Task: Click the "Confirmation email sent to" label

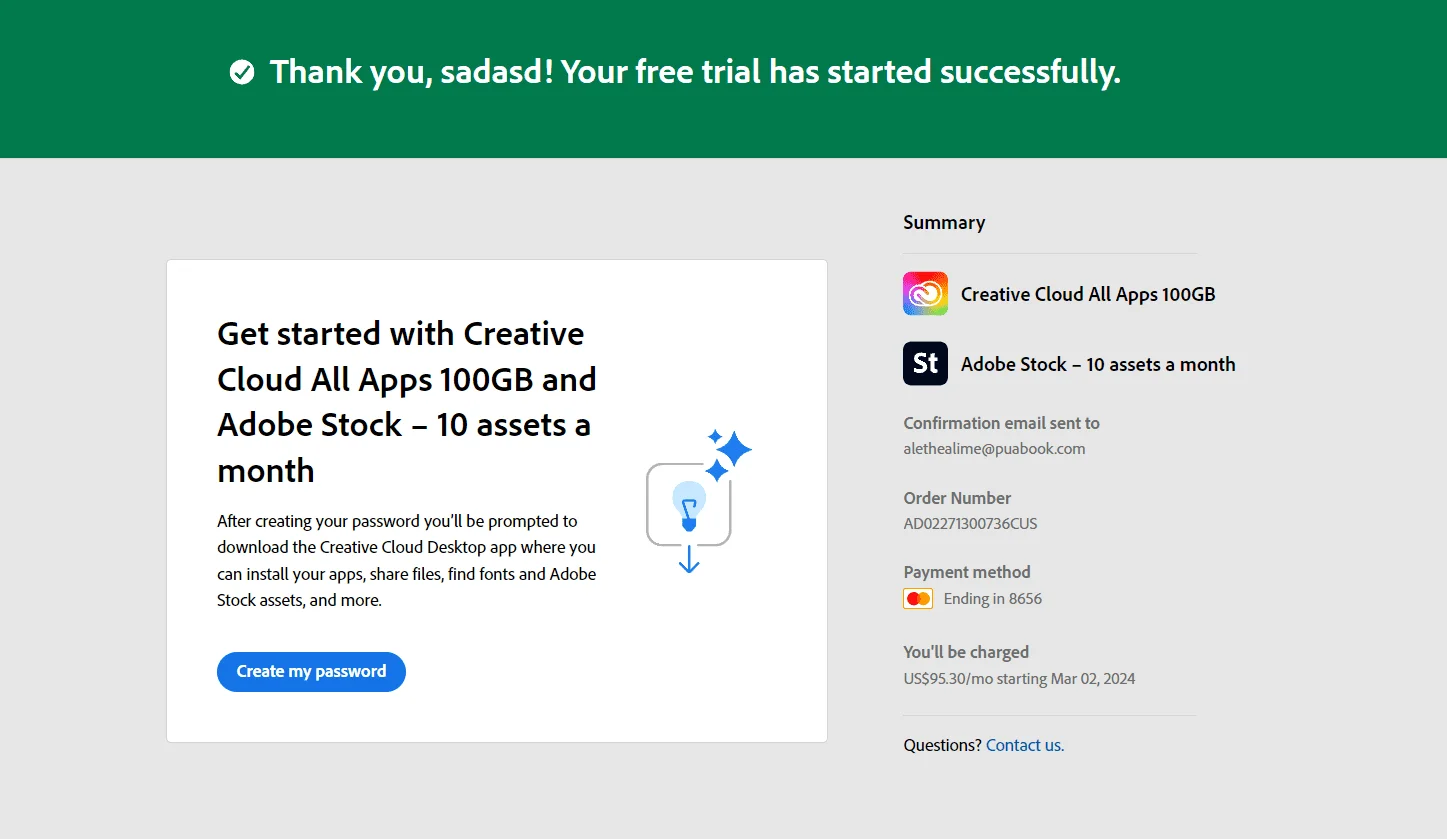Action: (1001, 423)
